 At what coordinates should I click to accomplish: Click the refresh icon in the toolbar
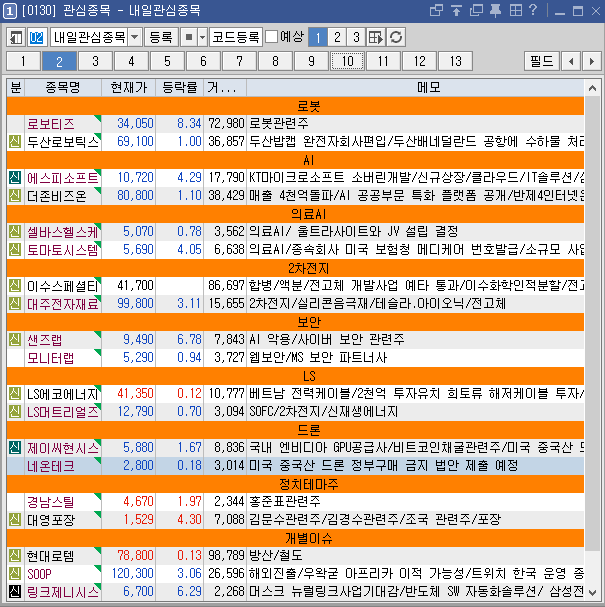click(396, 37)
